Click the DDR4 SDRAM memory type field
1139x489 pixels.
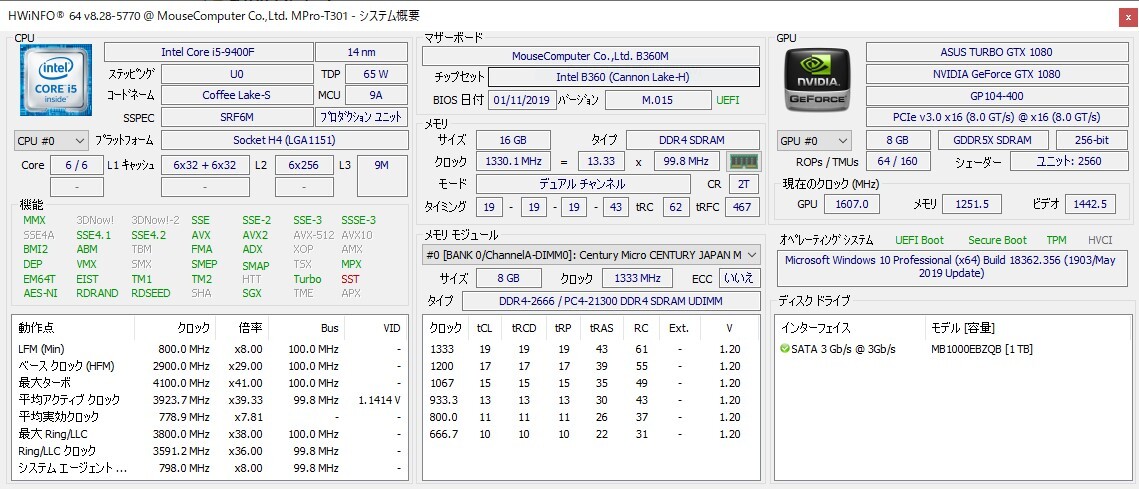[693, 140]
